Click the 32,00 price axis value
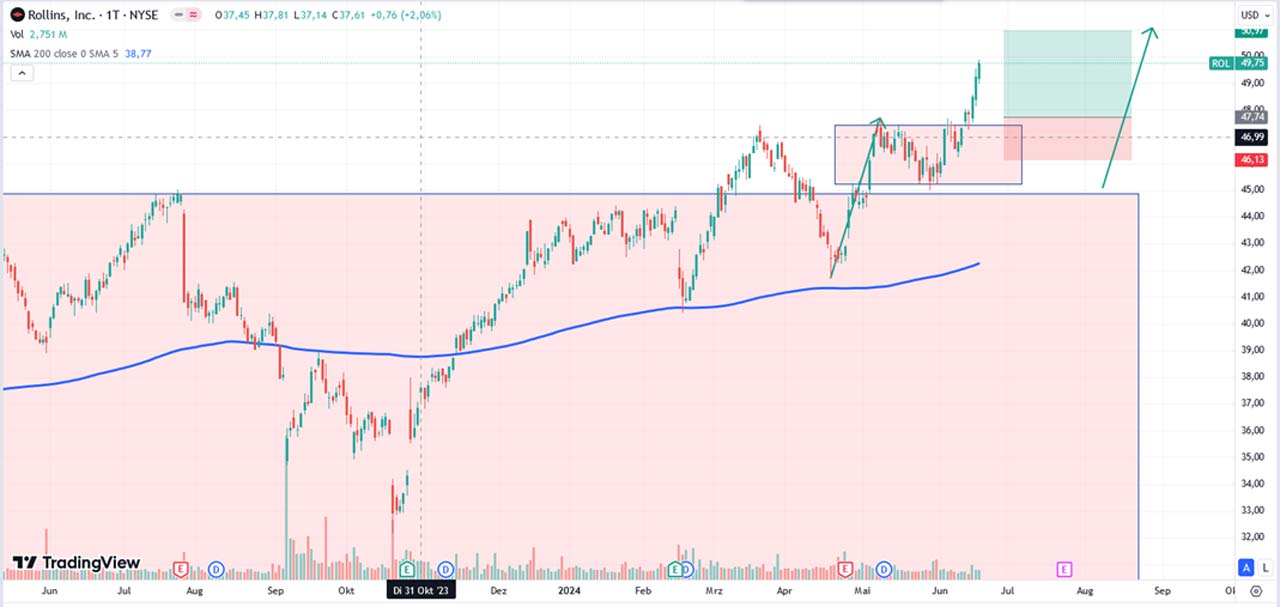Image resolution: width=1280 pixels, height=607 pixels. [1252, 536]
